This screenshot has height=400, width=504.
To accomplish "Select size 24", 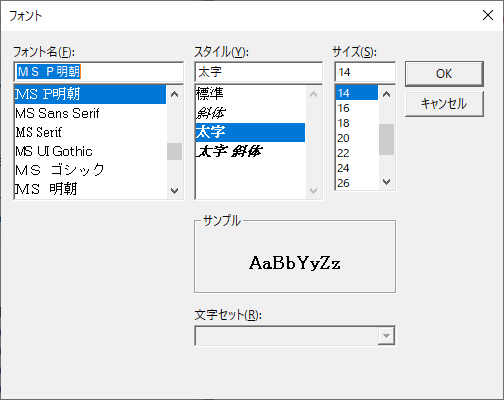I will pyautogui.click(x=357, y=168).
